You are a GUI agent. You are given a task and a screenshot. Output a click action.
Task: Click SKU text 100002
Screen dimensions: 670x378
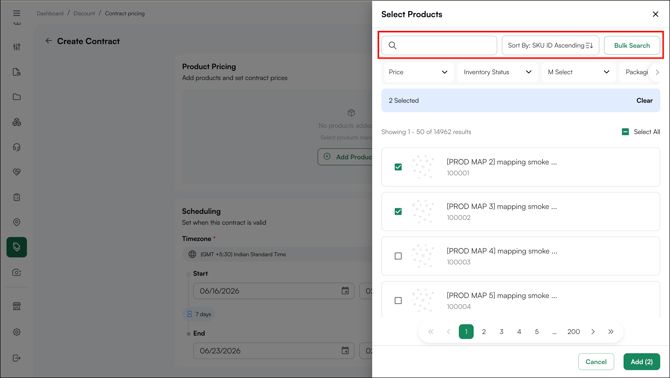pyautogui.click(x=458, y=217)
